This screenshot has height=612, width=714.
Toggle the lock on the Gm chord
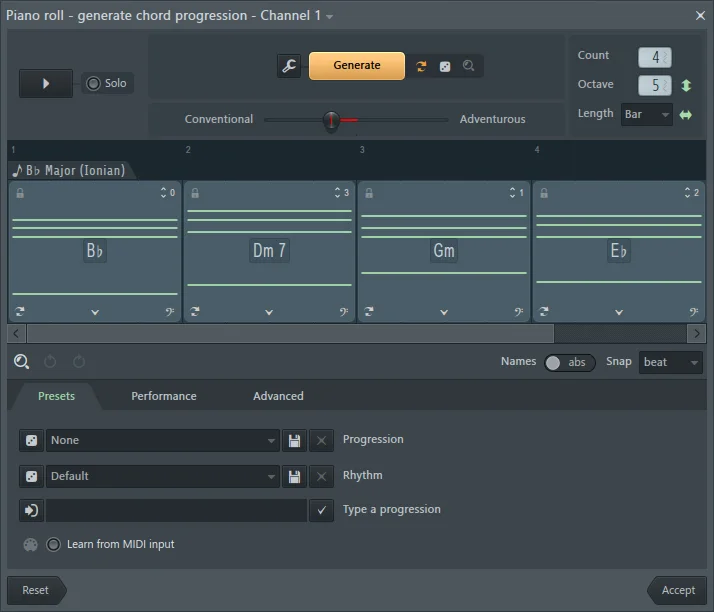point(369,193)
